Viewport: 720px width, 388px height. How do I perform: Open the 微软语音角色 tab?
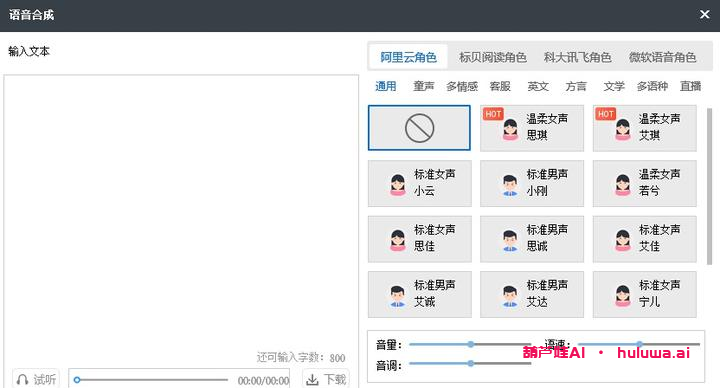pyautogui.click(x=662, y=57)
